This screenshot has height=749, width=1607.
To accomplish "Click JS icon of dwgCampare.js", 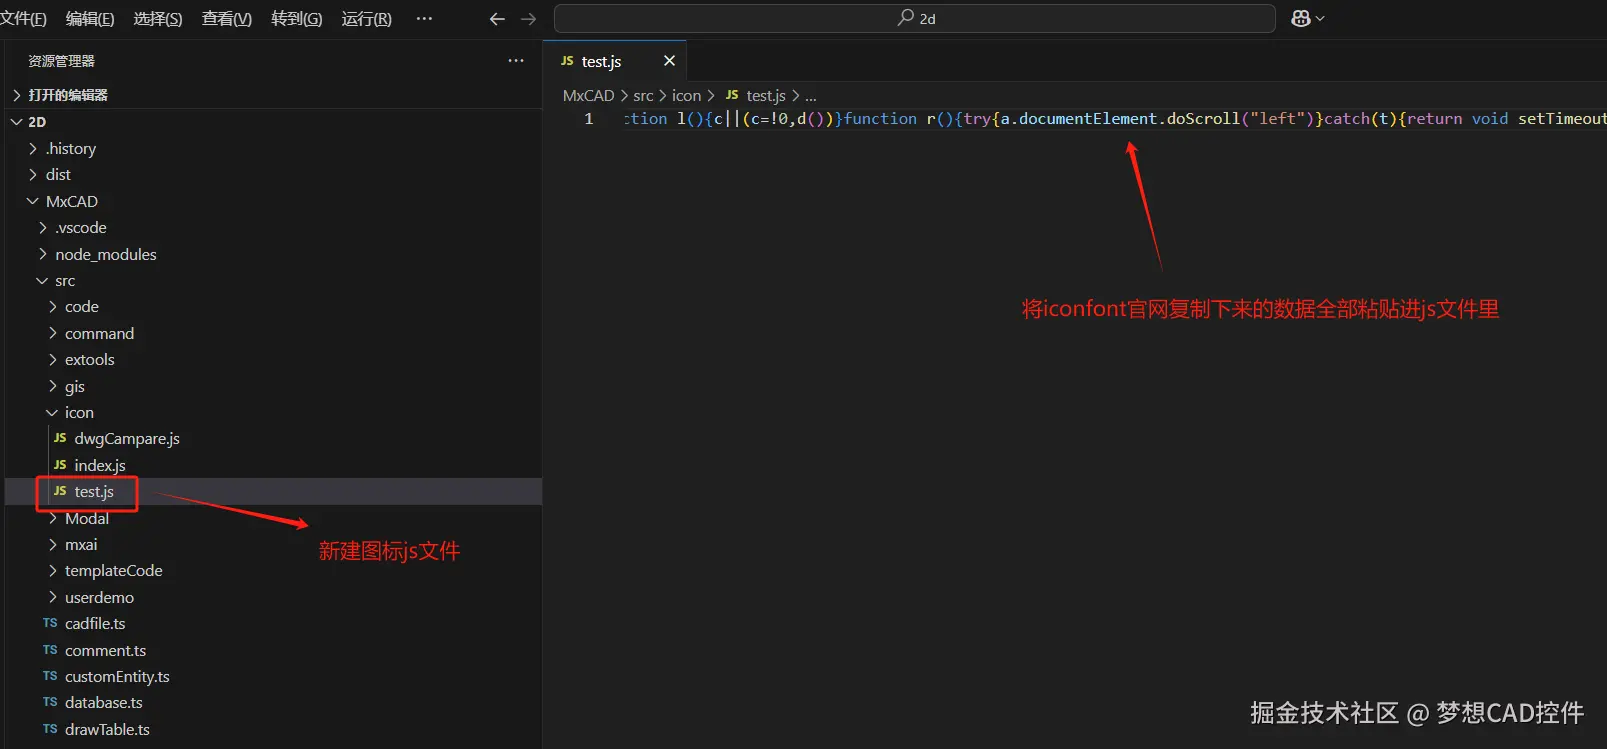I will (x=60, y=438).
